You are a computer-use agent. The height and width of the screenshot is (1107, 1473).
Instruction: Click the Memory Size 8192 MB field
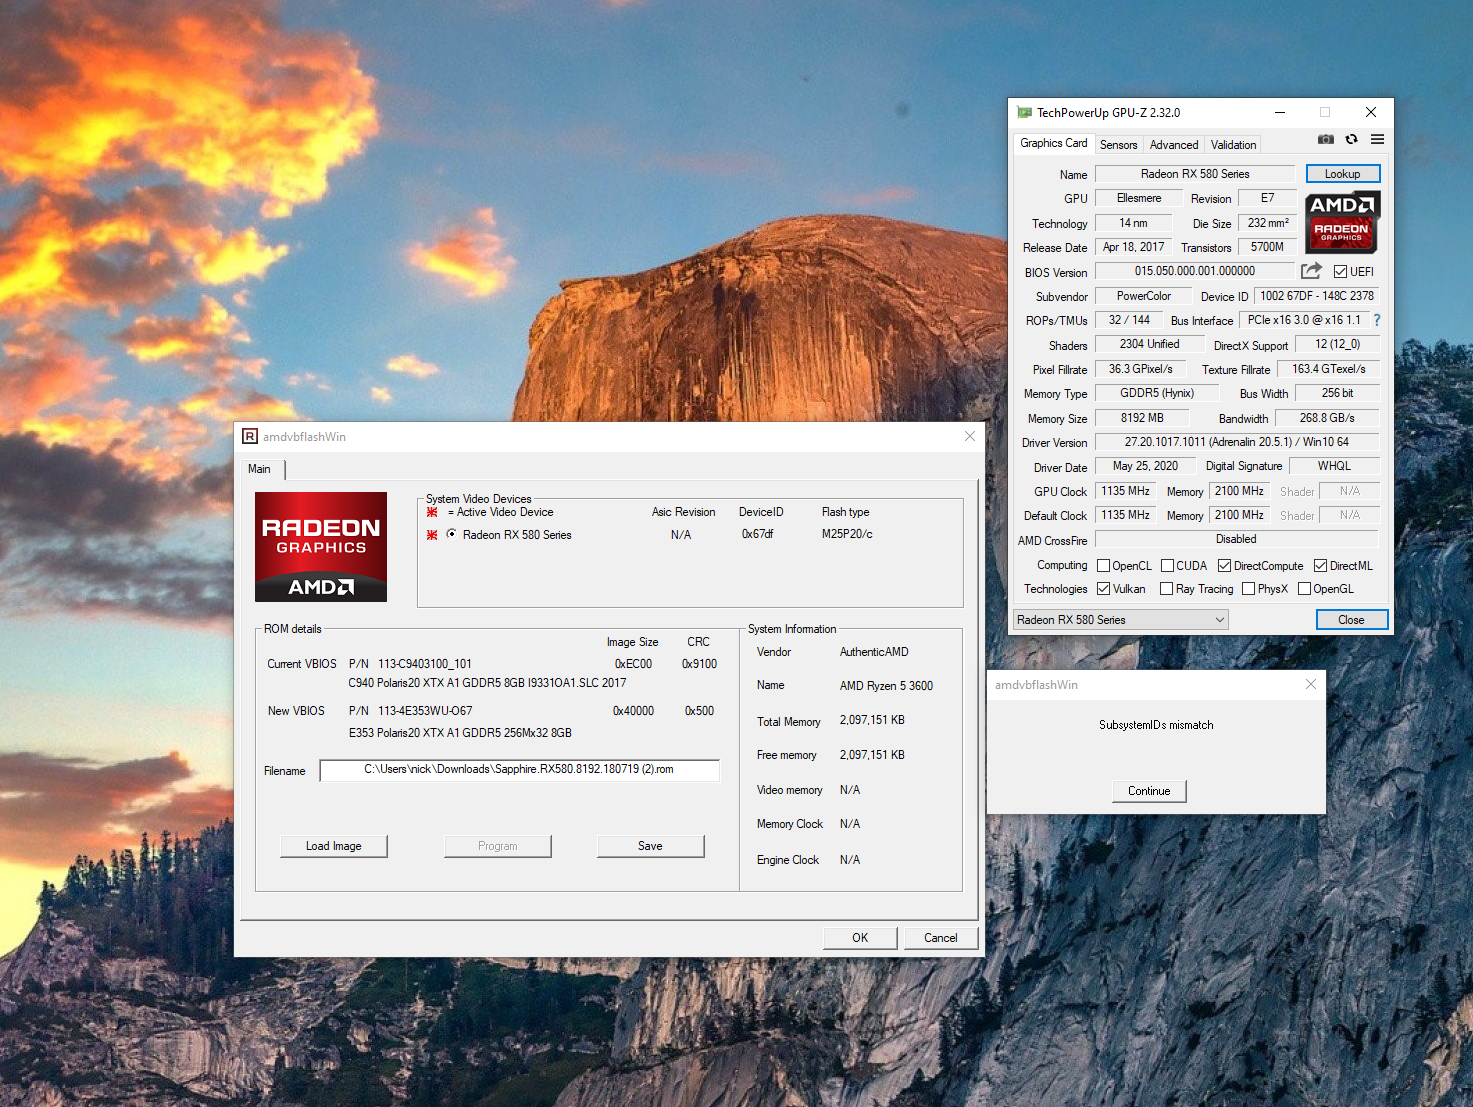coord(1141,418)
